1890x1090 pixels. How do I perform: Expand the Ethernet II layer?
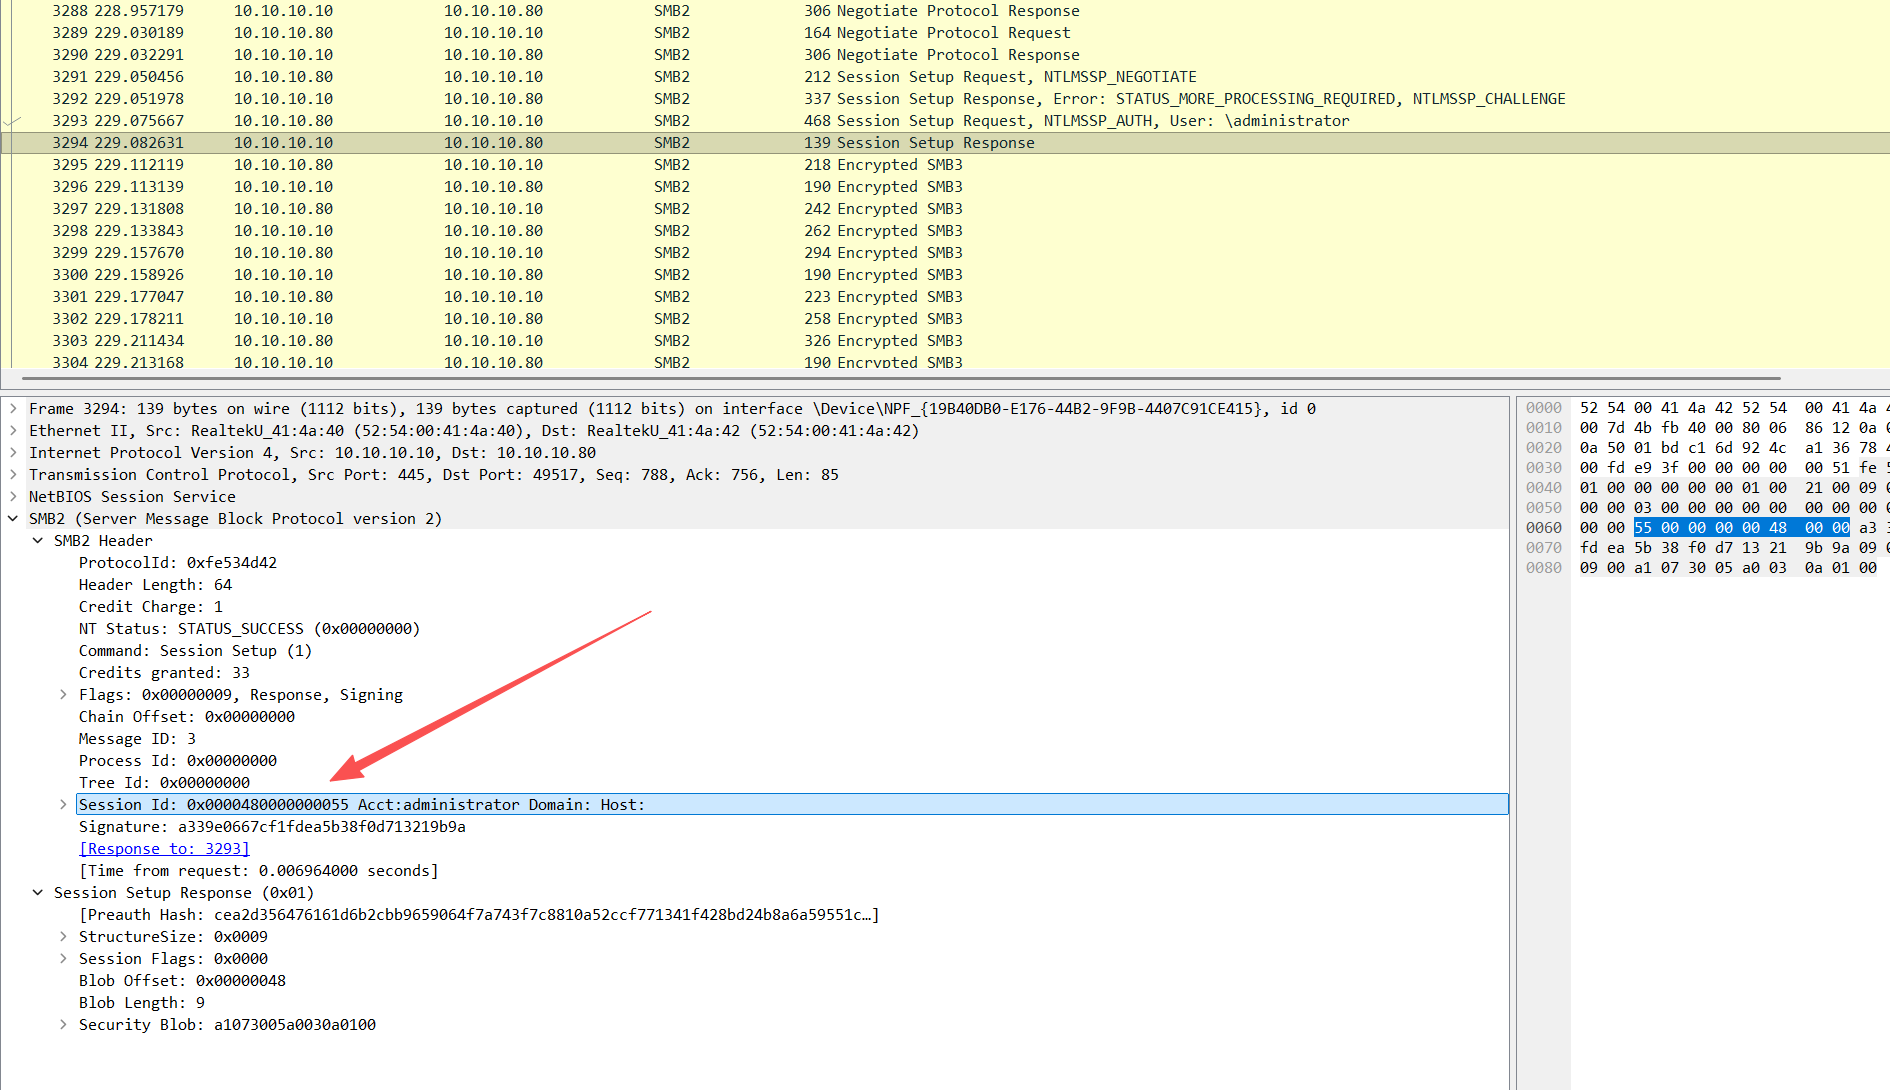pos(13,431)
